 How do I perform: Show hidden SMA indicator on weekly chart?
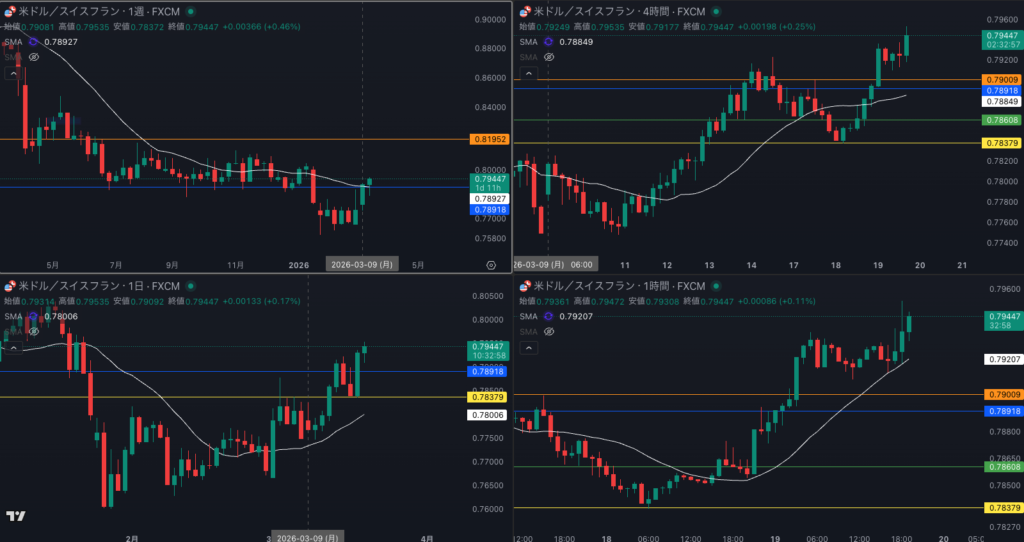click(34, 57)
